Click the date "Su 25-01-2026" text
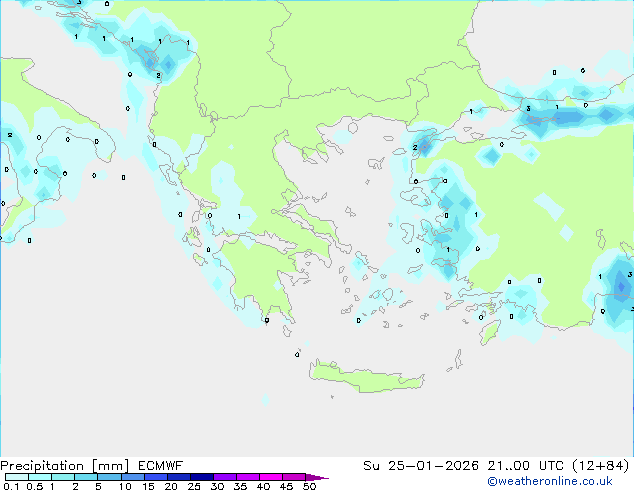 (421, 466)
